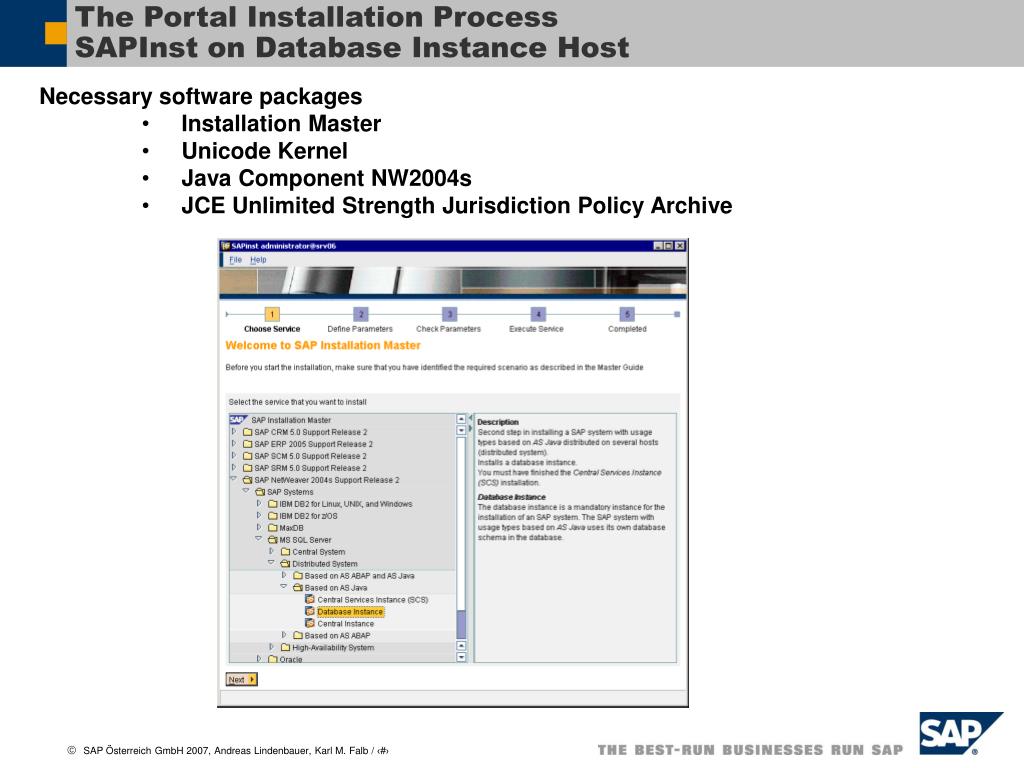
Task: Click the MaxDB folder icon
Action: pos(273,528)
